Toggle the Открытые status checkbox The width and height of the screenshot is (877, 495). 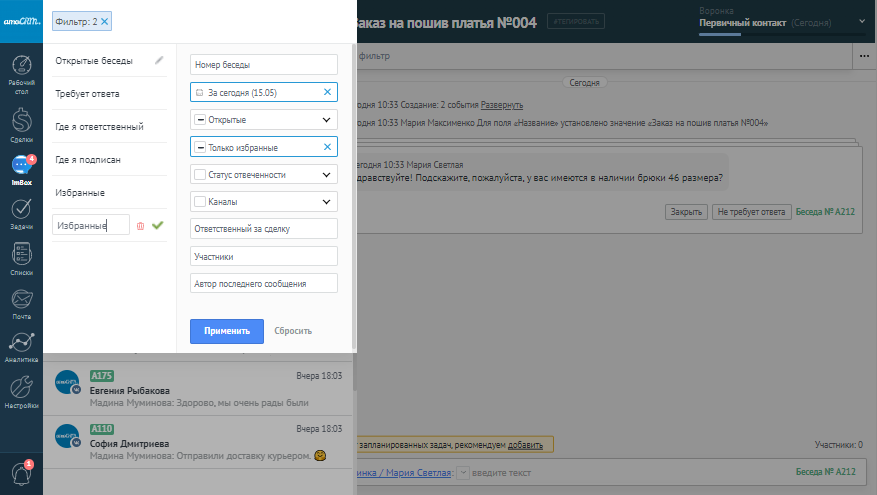200,120
